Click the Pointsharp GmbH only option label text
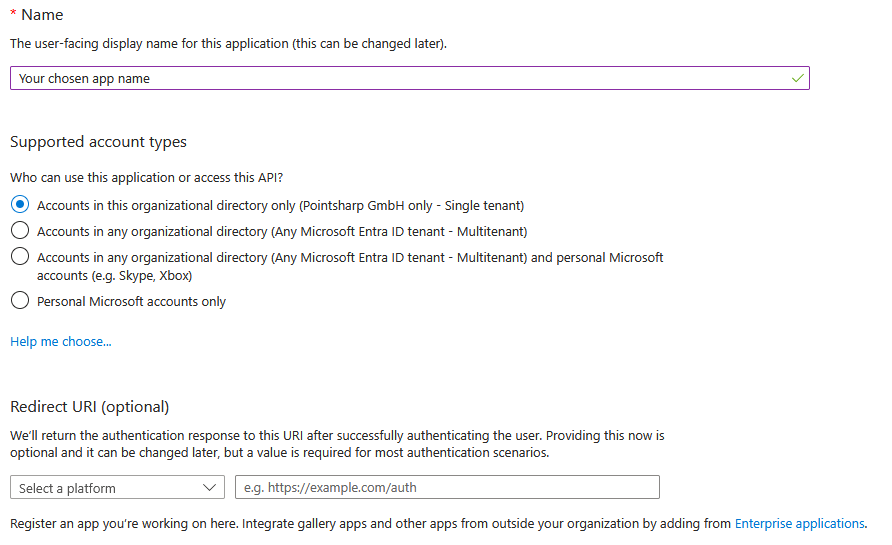The width and height of the screenshot is (892, 545). pyautogui.click(x=280, y=205)
